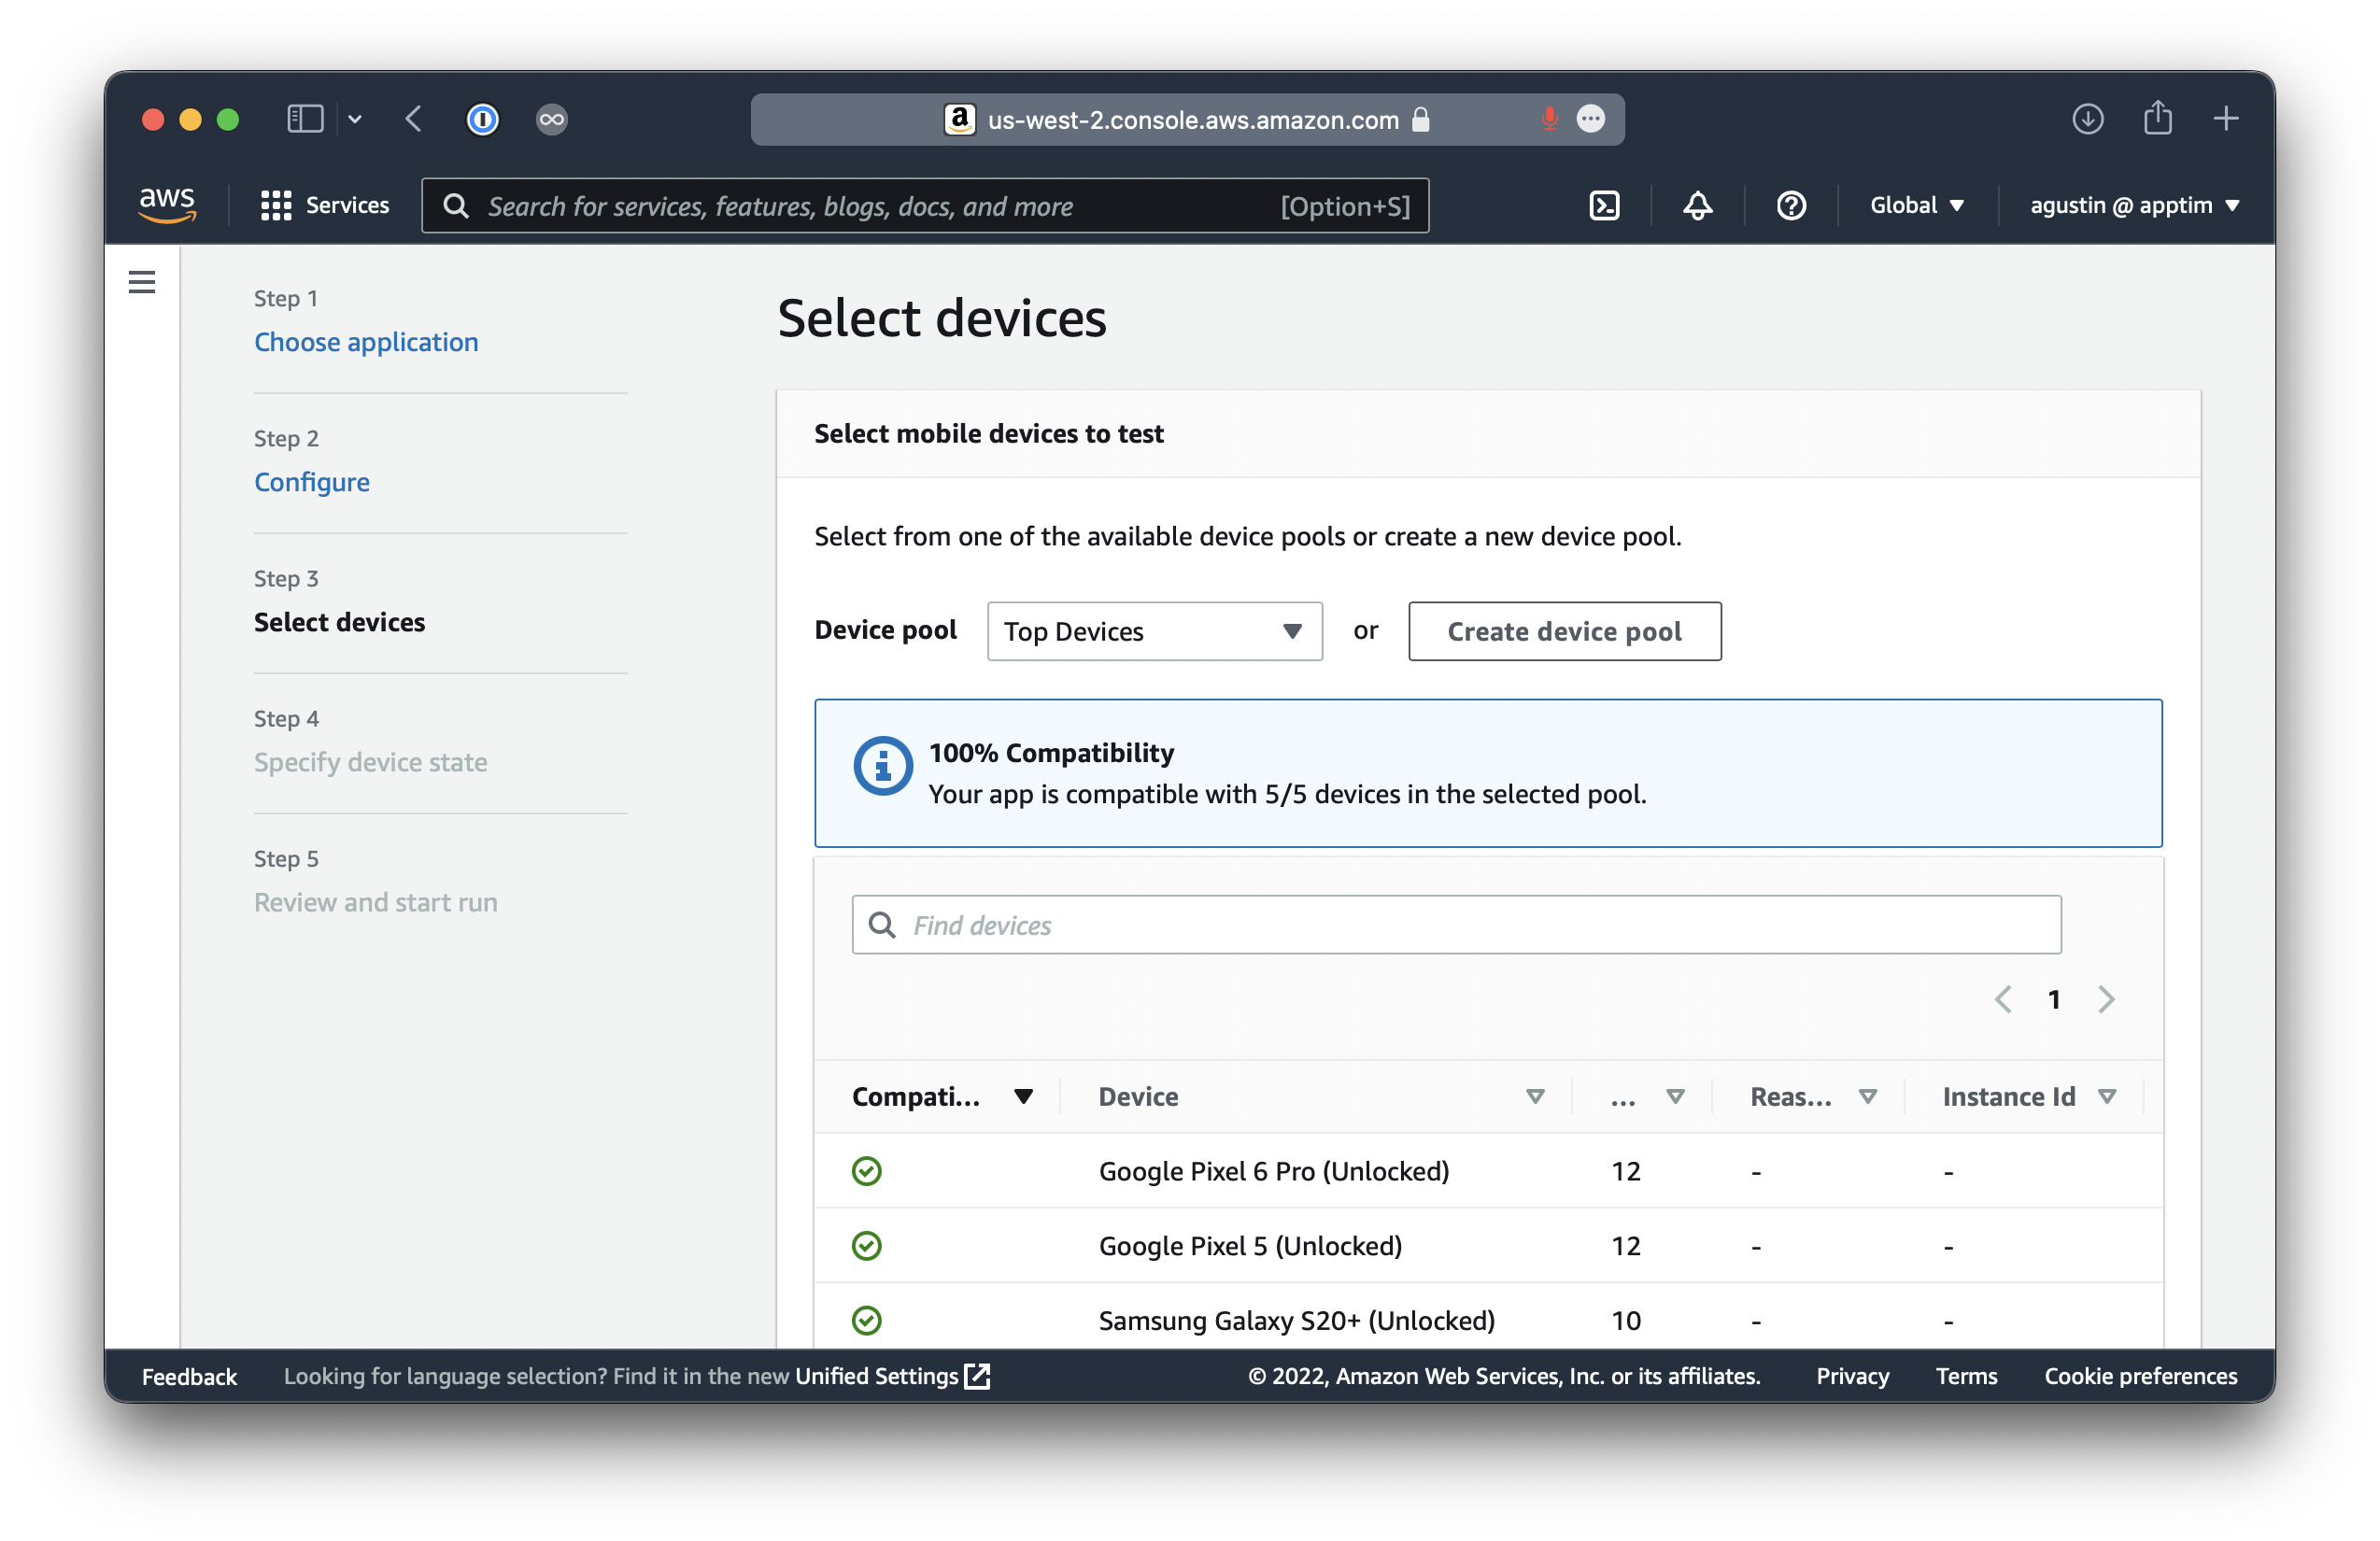Screen dimensions: 2380x1541
Task: Open the Services grid menu
Action: (x=324, y=206)
